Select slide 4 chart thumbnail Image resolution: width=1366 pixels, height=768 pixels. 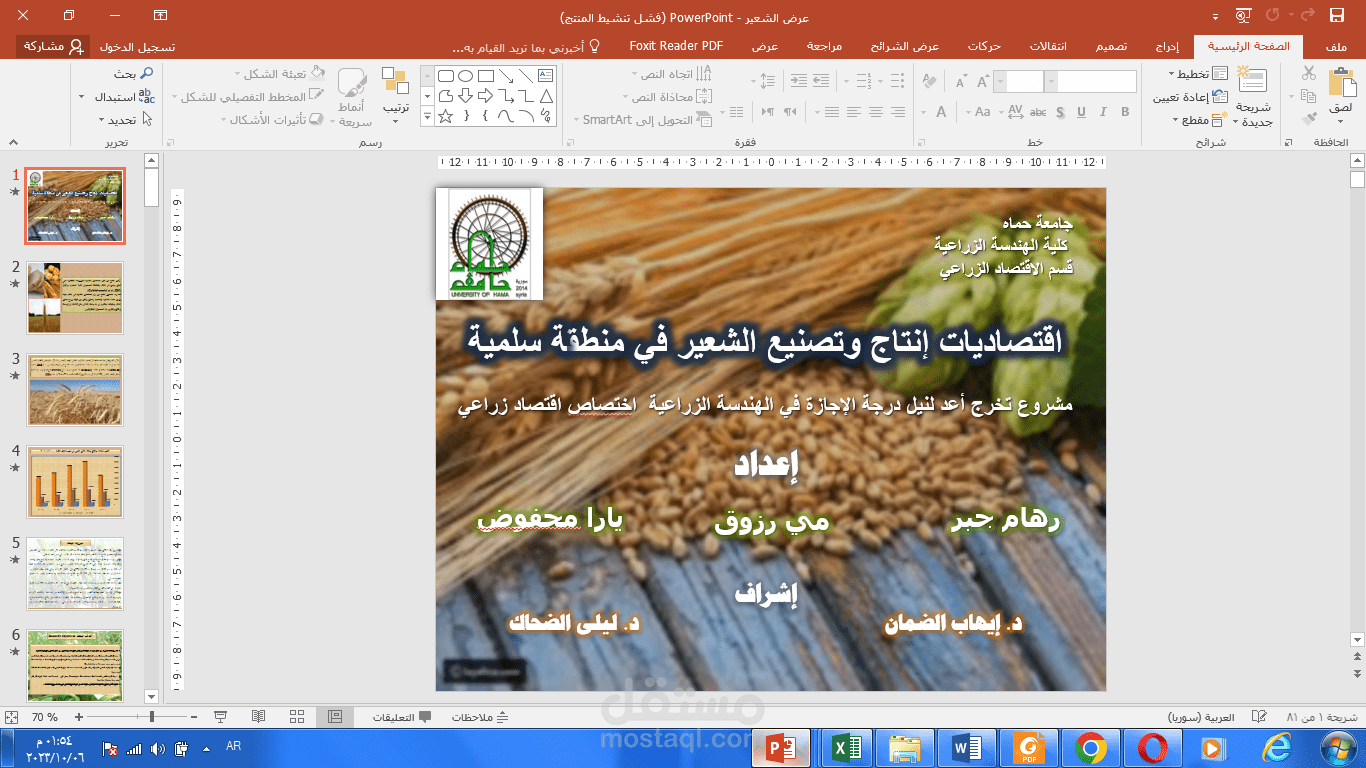coord(75,482)
